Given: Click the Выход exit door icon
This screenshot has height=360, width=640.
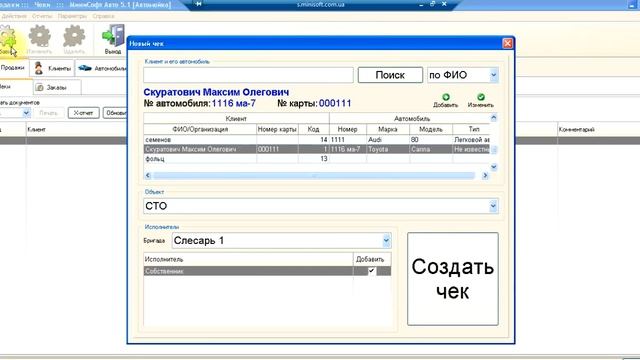Looking at the screenshot, I should pyautogui.click(x=113, y=36).
